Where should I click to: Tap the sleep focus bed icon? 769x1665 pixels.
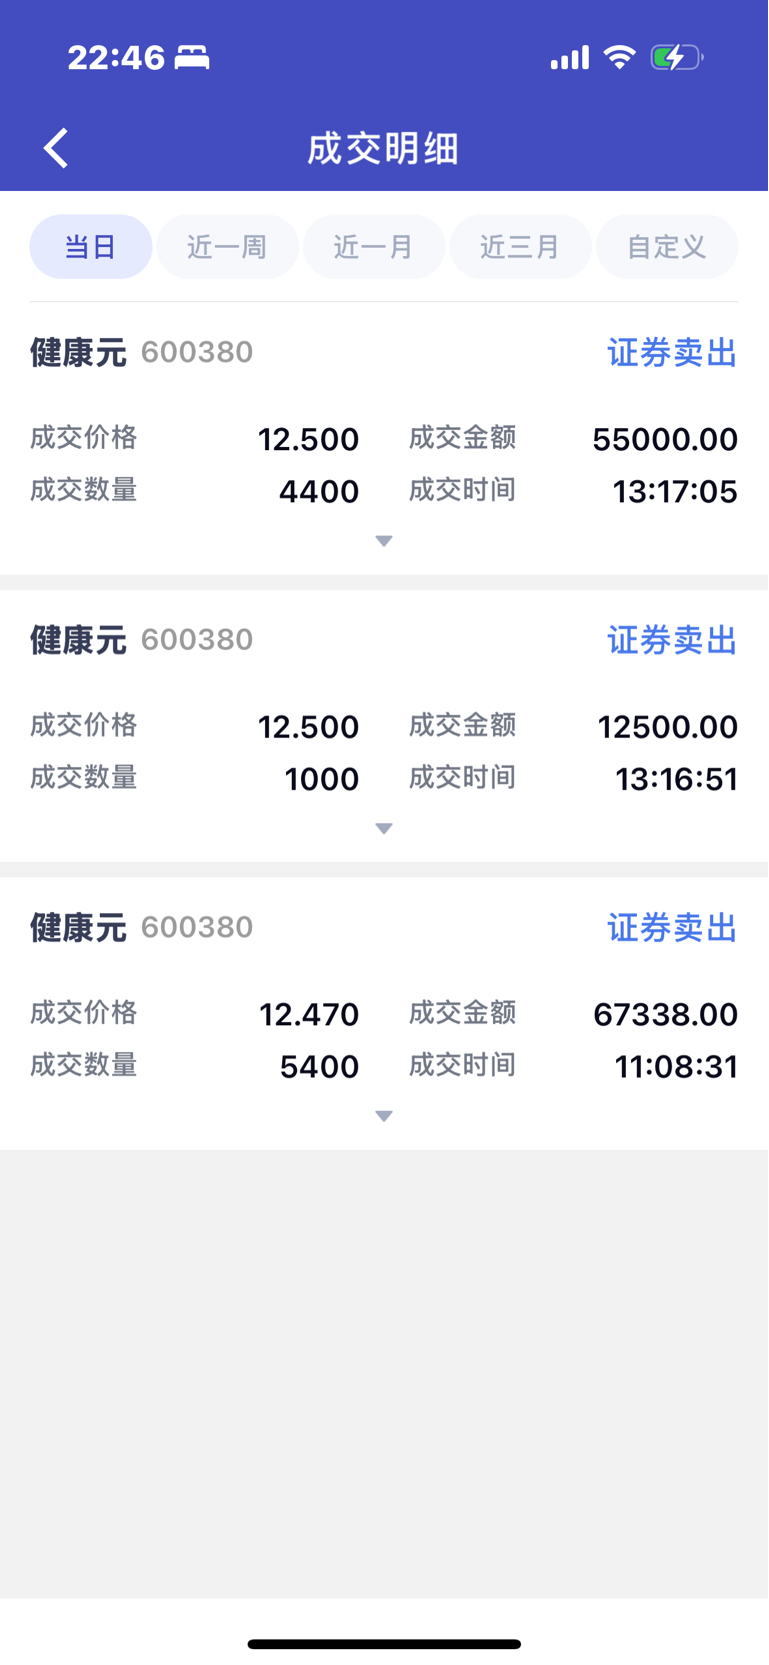point(192,58)
